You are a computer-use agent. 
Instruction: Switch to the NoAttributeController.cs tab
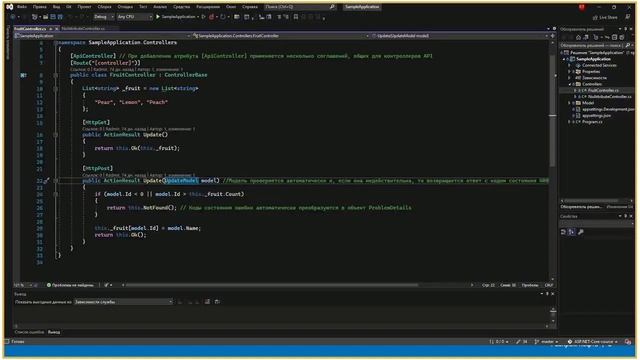click(x=83, y=29)
